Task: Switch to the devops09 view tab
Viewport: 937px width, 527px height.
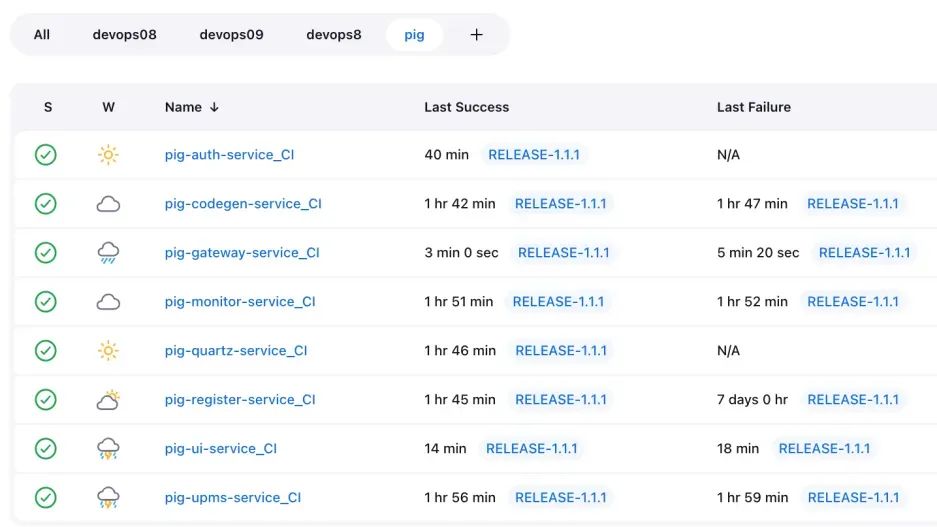Action: coord(231,35)
